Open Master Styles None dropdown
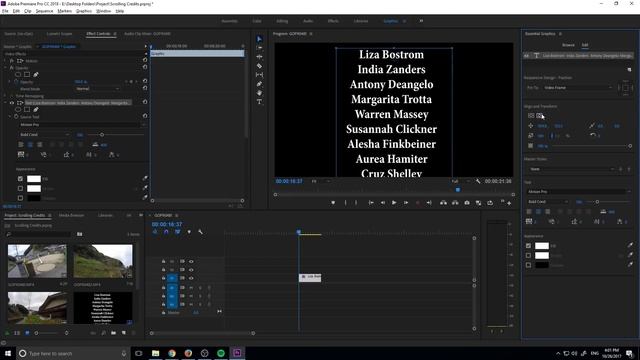The width and height of the screenshot is (640, 360). 571,169
